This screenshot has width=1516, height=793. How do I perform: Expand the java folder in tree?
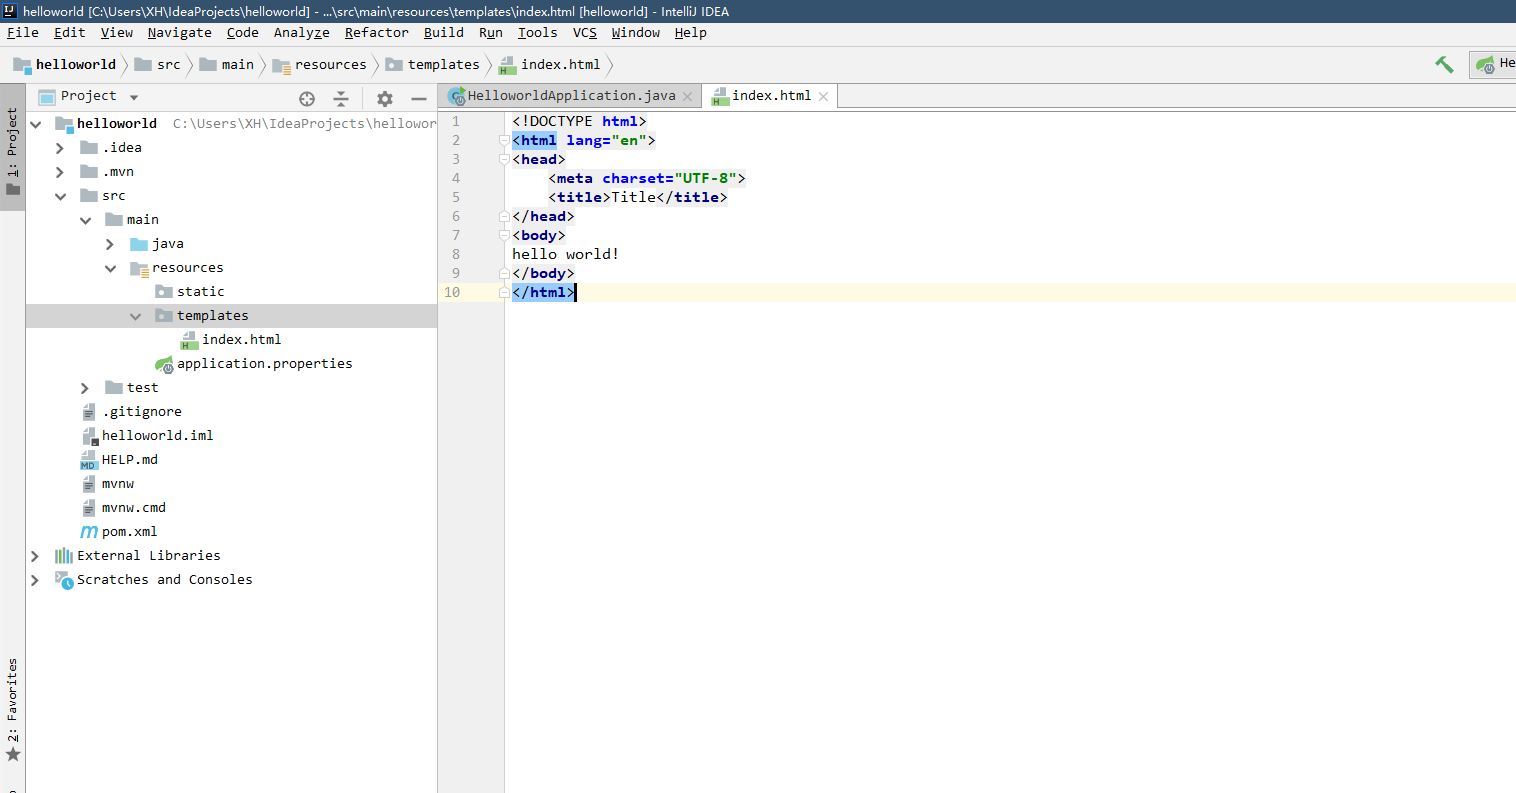click(110, 244)
